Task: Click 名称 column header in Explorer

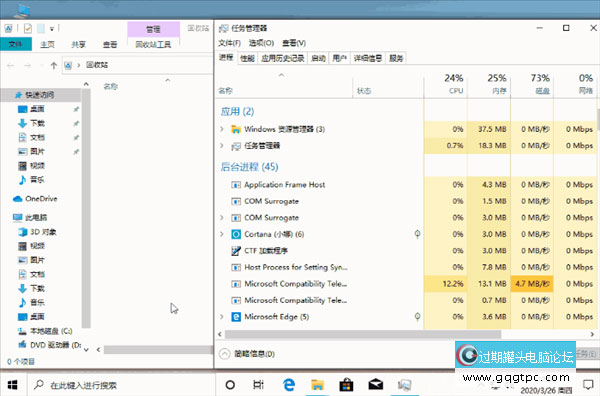Action: 111,86
